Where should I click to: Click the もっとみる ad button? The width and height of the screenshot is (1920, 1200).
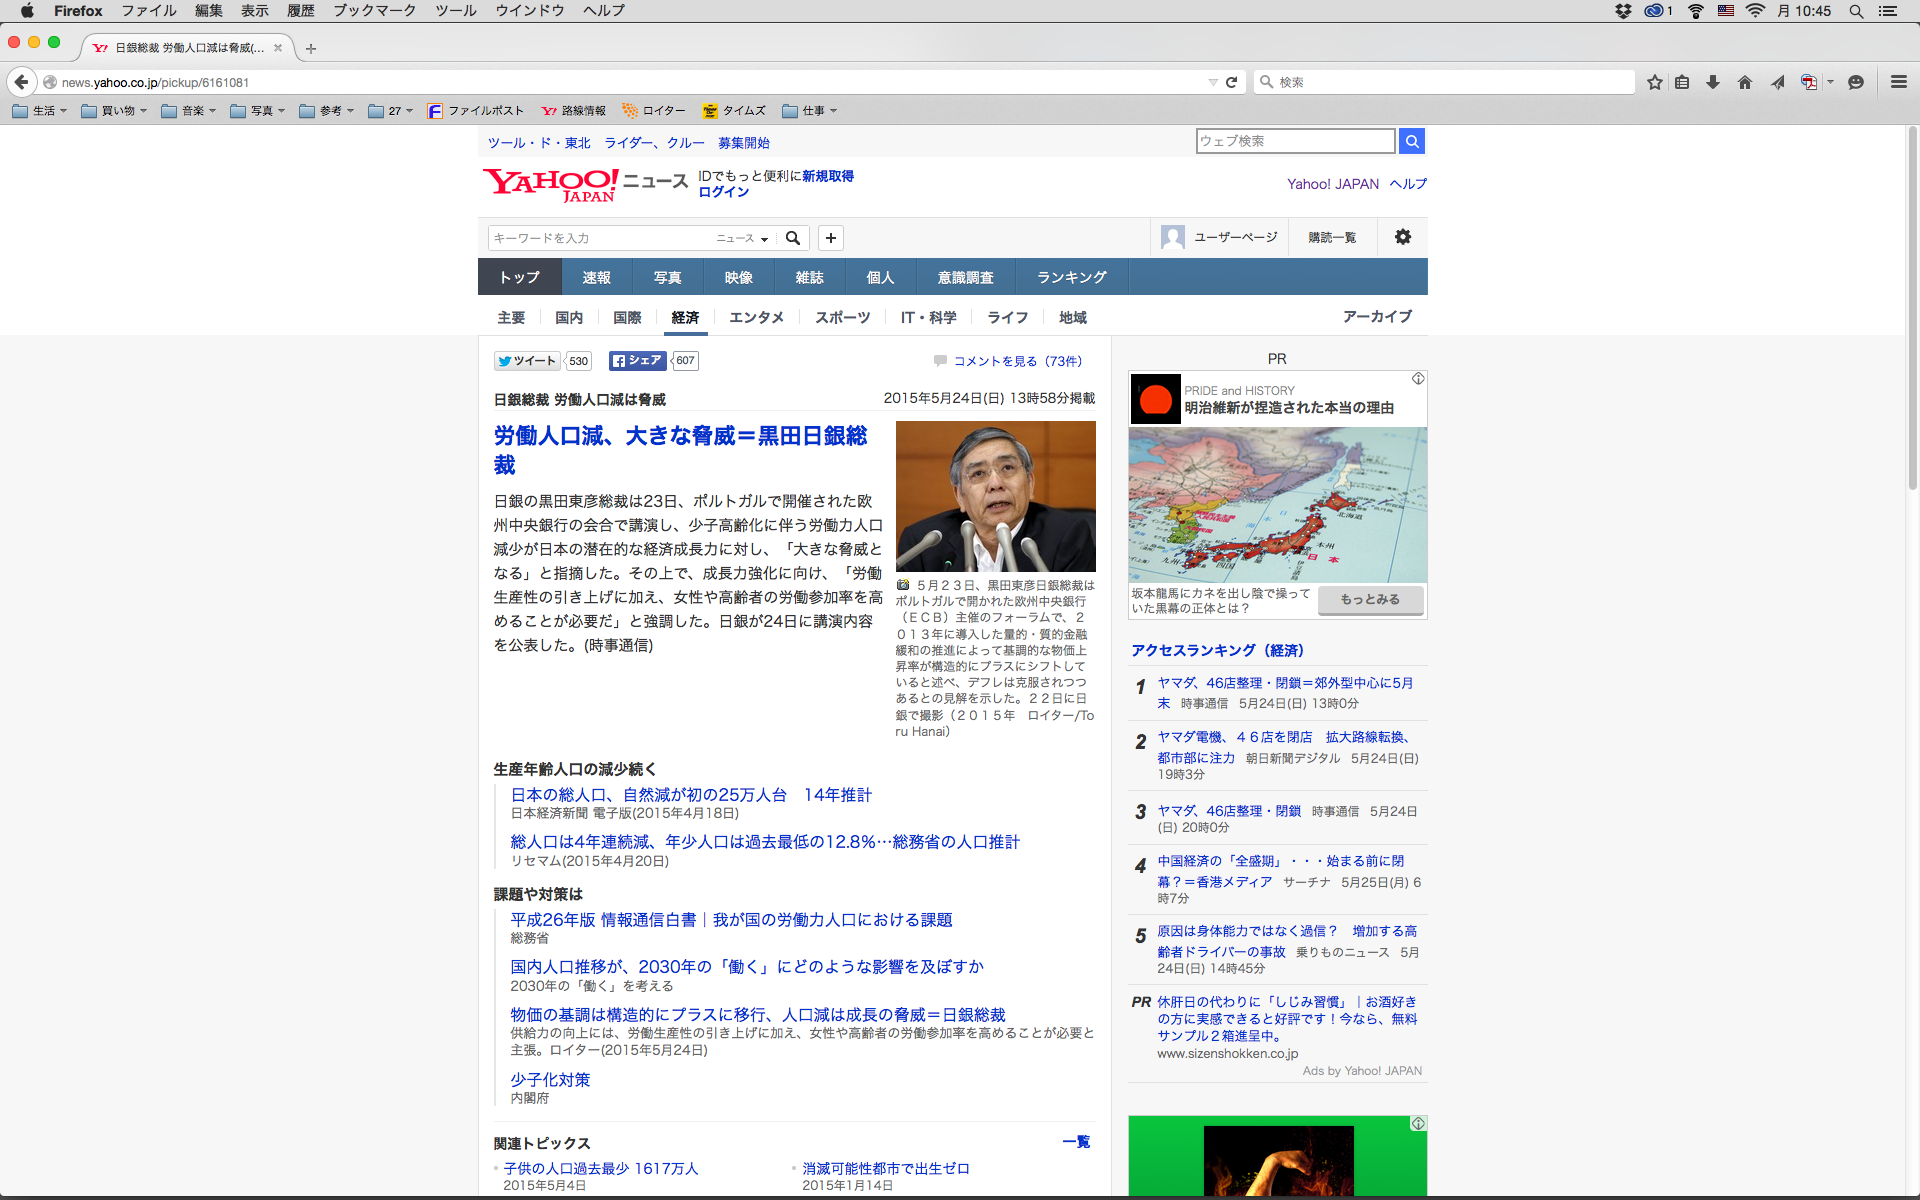pos(1369,599)
